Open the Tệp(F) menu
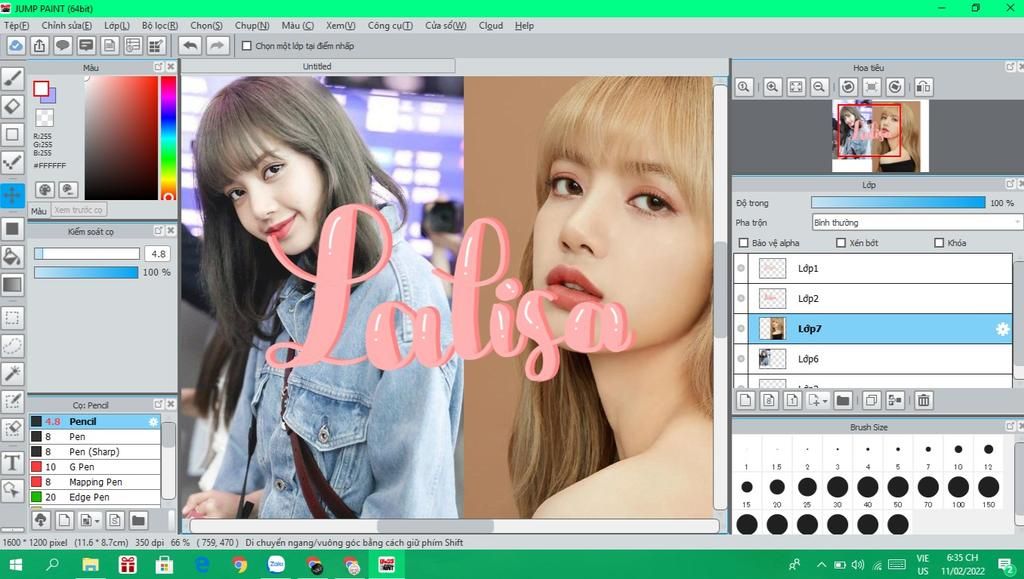 pyautogui.click(x=16, y=25)
